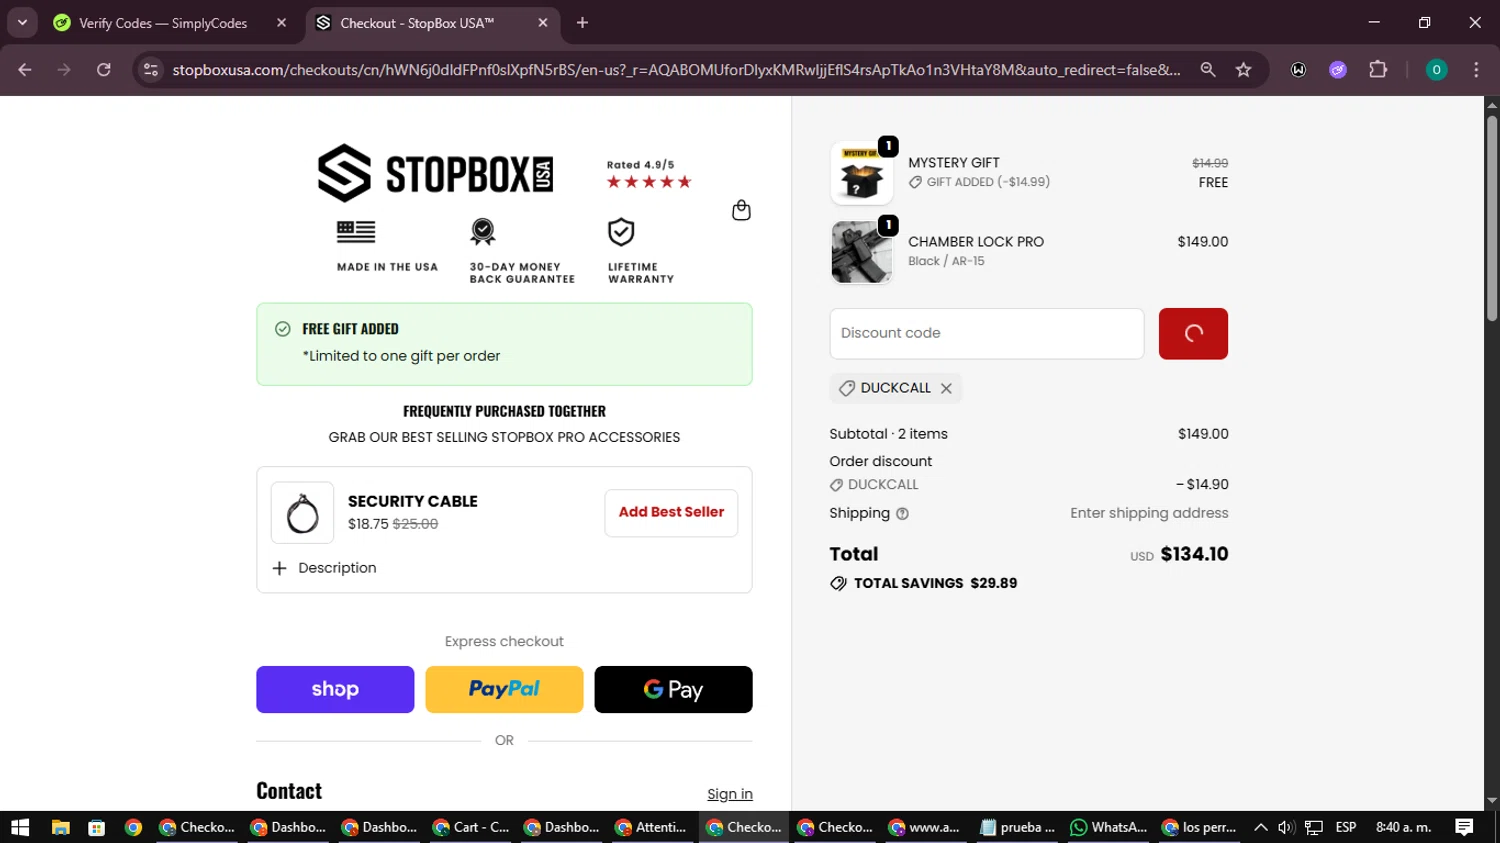
Task: Close the Verify Codes SimplyCodes tab
Action: pos(281,23)
